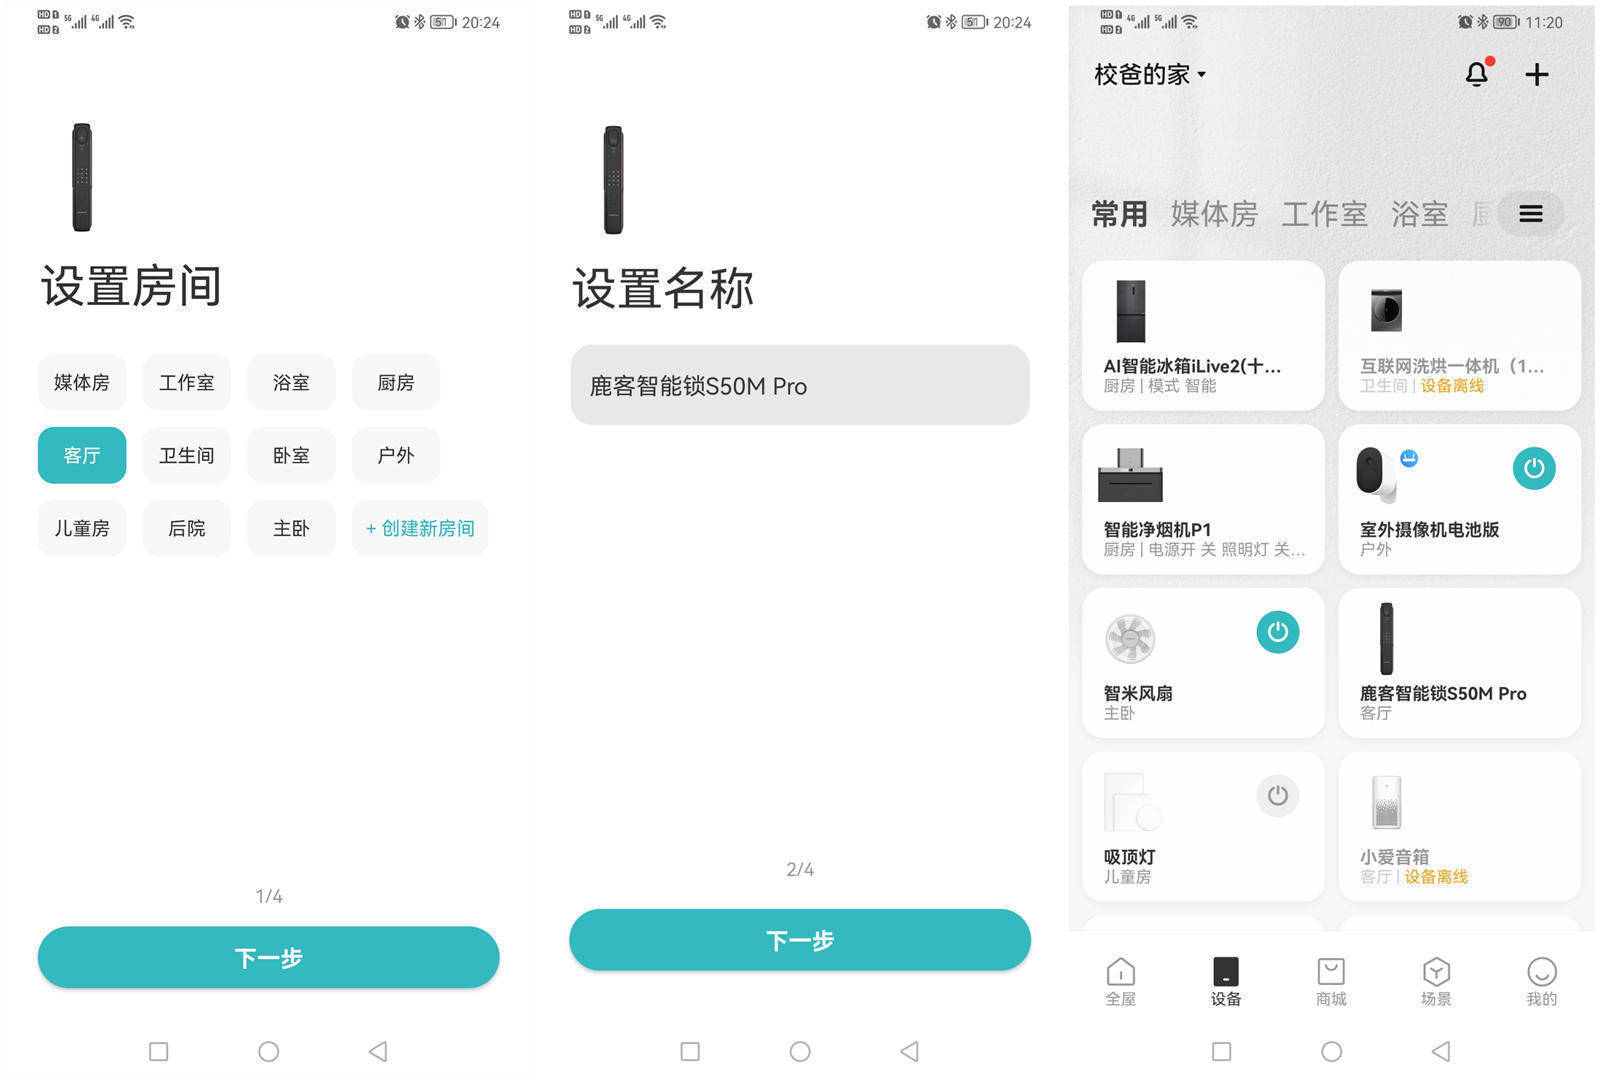Tap the Android back triangle on device list screen

1441,1051
